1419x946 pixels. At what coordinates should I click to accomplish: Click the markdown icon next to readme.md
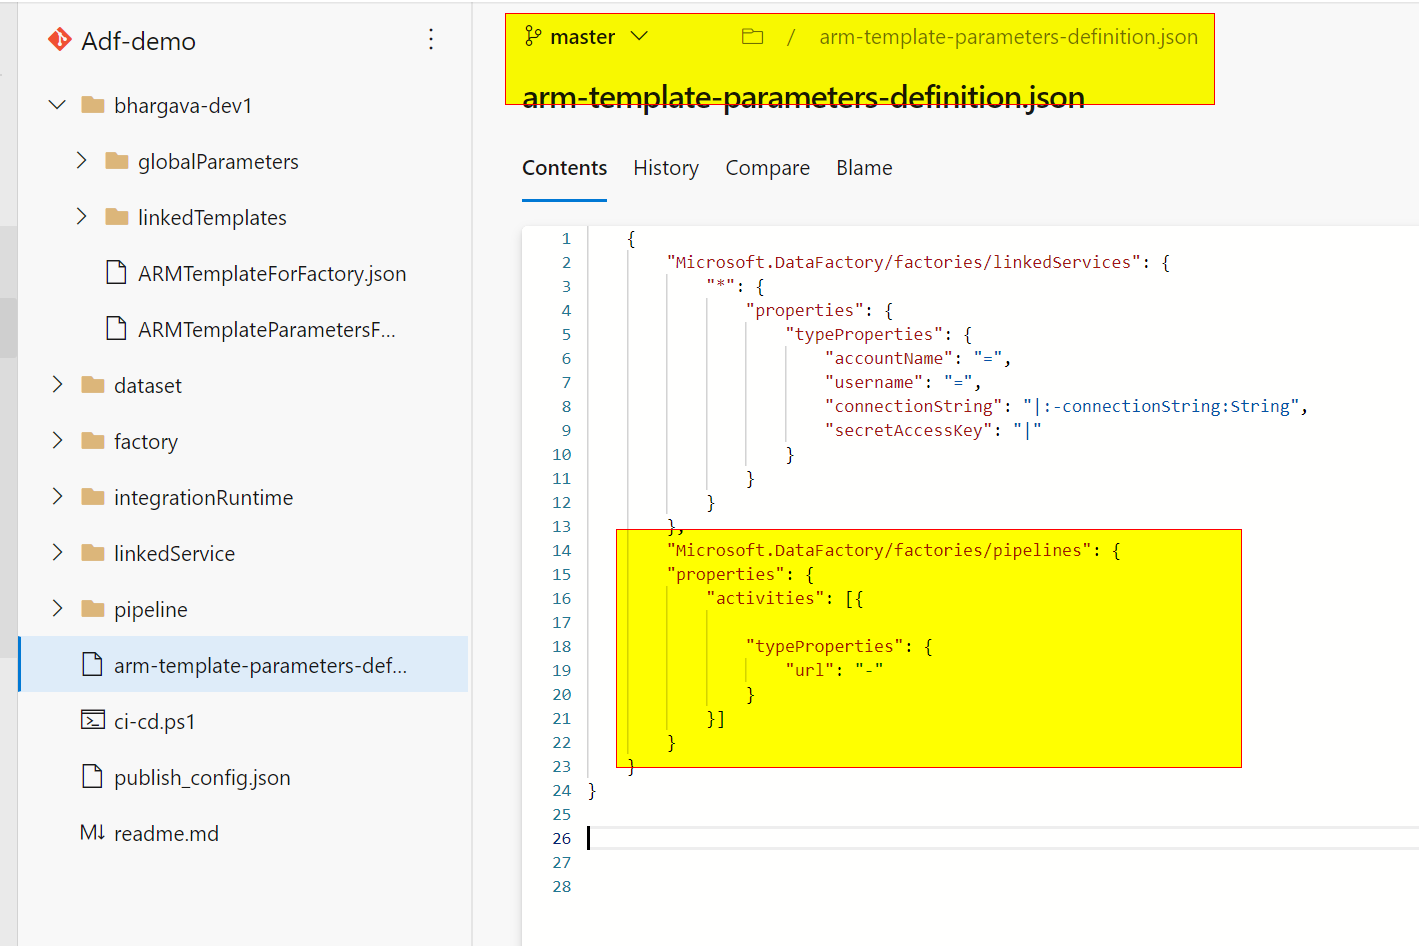coord(91,832)
